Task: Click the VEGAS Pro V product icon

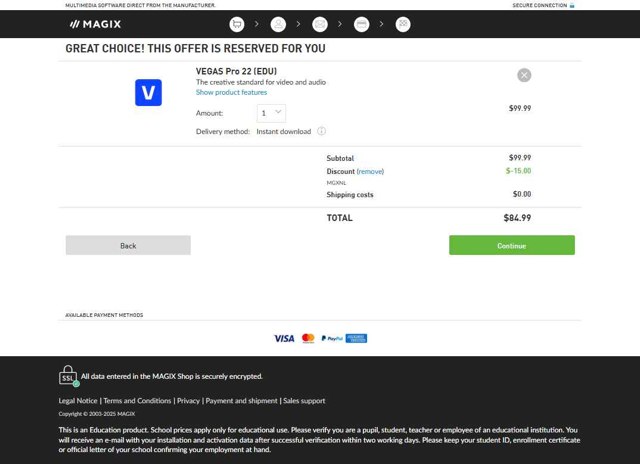Action: [x=149, y=93]
